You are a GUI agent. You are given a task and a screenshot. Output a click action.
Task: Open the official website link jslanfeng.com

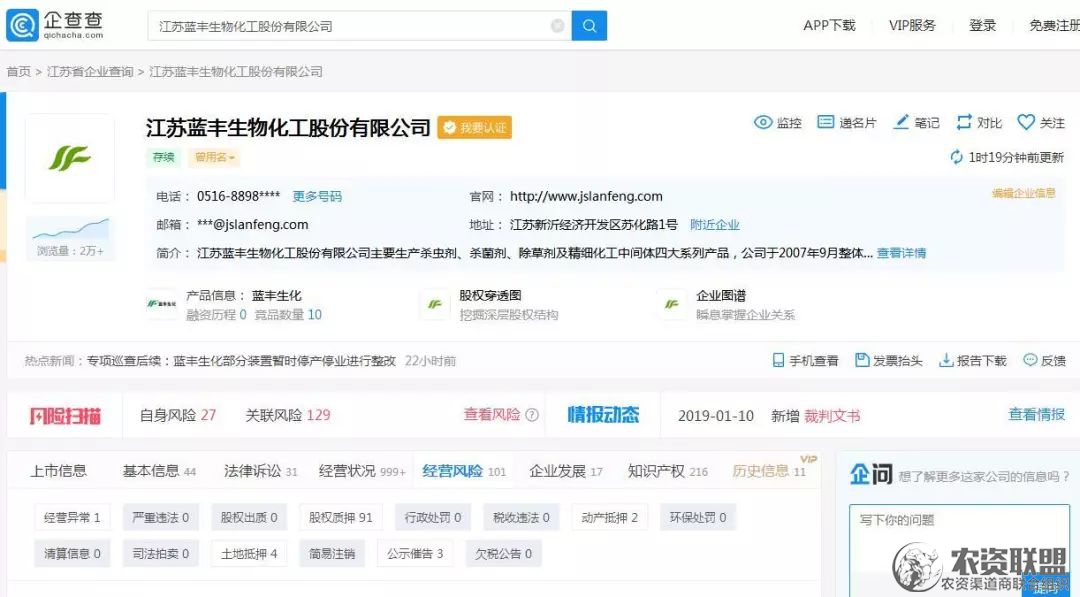pyautogui.click(x=586, y=196)
